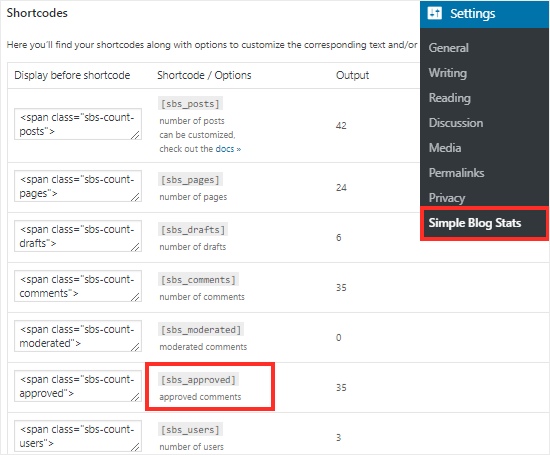
Task: Open the Writing settings page
Action: coord(448,73)
